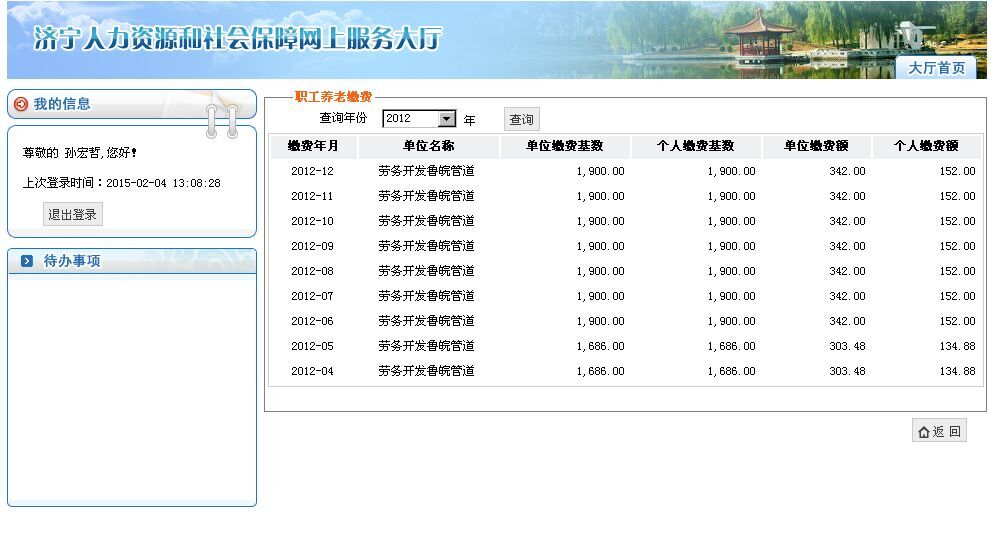Image resolution: width=1003 pixels, height=542 pixels.
Task: Open the 查询年份 year dropdown arrow
Action: (x=446, y=119)
